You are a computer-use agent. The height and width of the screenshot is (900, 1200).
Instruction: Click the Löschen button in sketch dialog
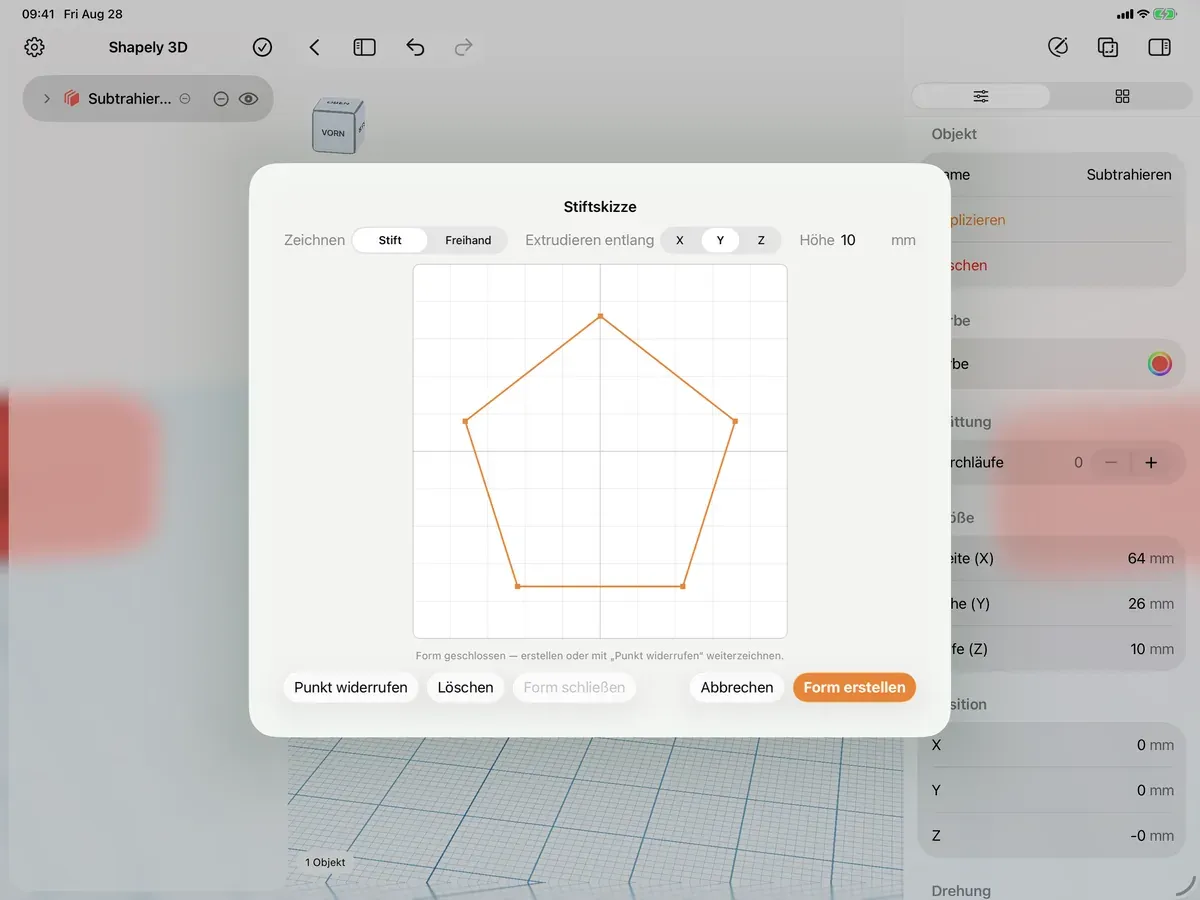coord(465,687)
